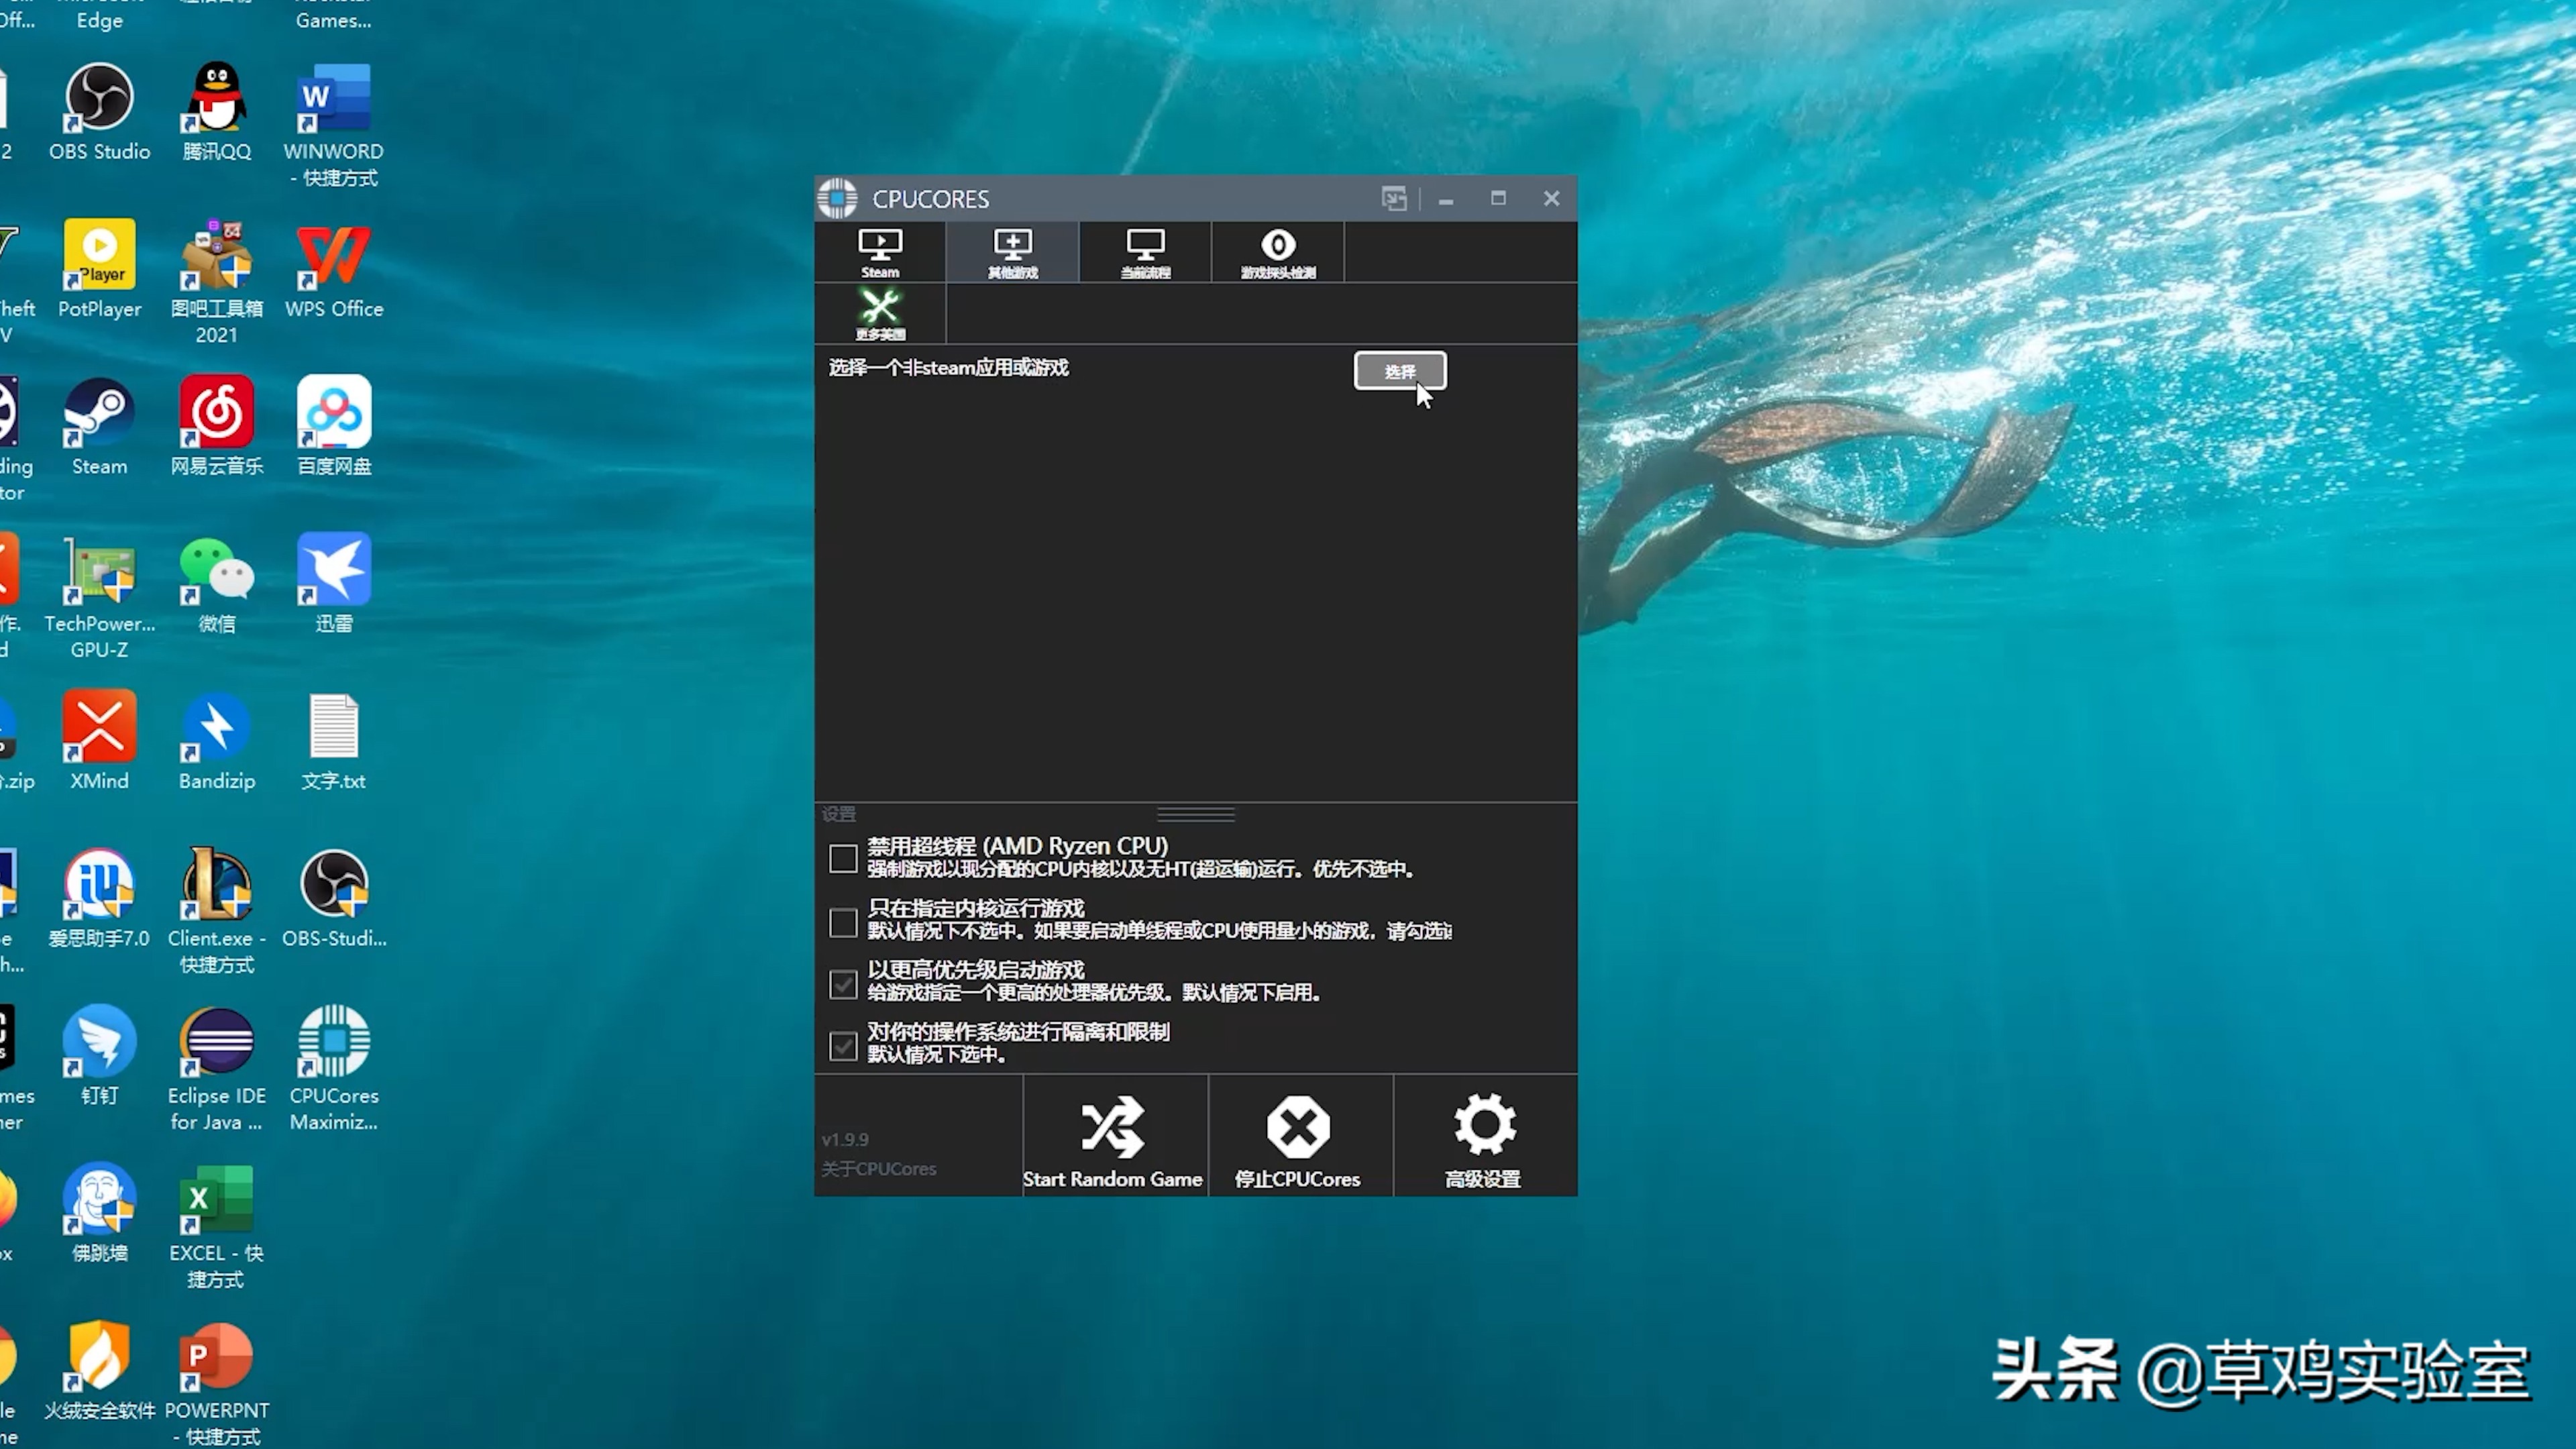This screenshot has width=2576, height=1449.
Task: Click the 当前游戏 tab icon
Action: (x=1144, y=252)
